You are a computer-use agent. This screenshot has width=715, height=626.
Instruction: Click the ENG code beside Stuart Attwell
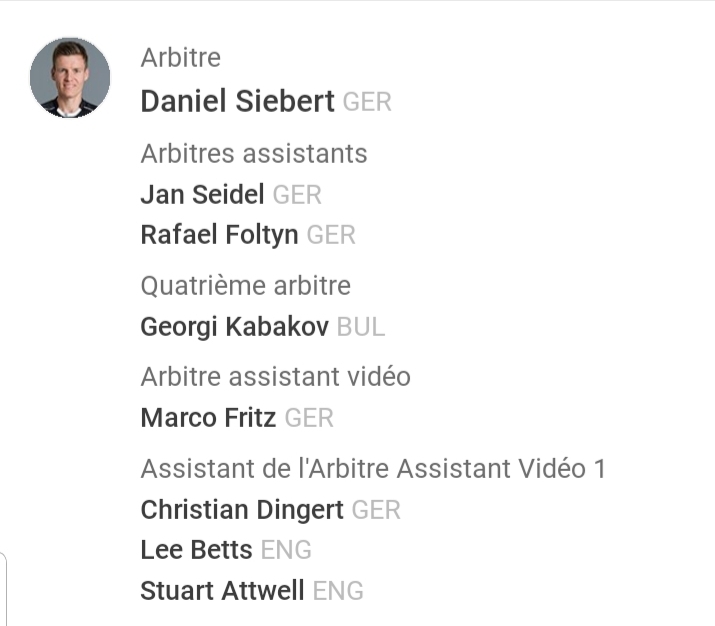coord(338,592)
